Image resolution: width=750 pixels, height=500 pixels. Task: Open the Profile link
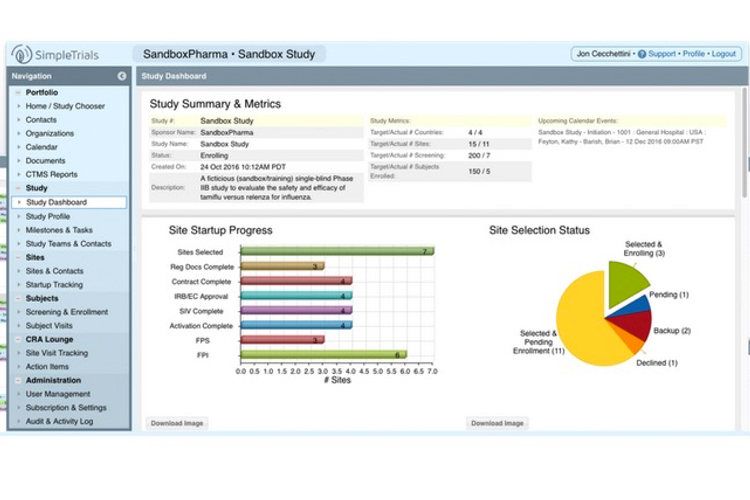[694, 54]
